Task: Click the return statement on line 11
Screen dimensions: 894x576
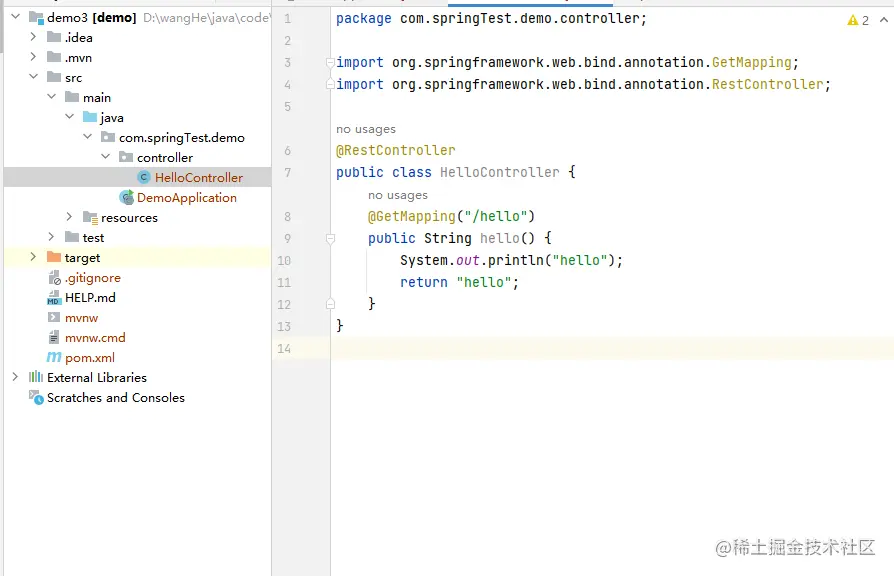Action: point(459,282)
